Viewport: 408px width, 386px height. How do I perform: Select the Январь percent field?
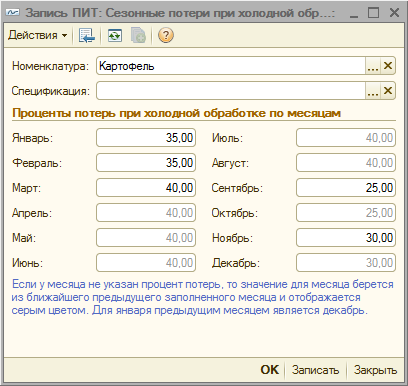tap(146, 138)
